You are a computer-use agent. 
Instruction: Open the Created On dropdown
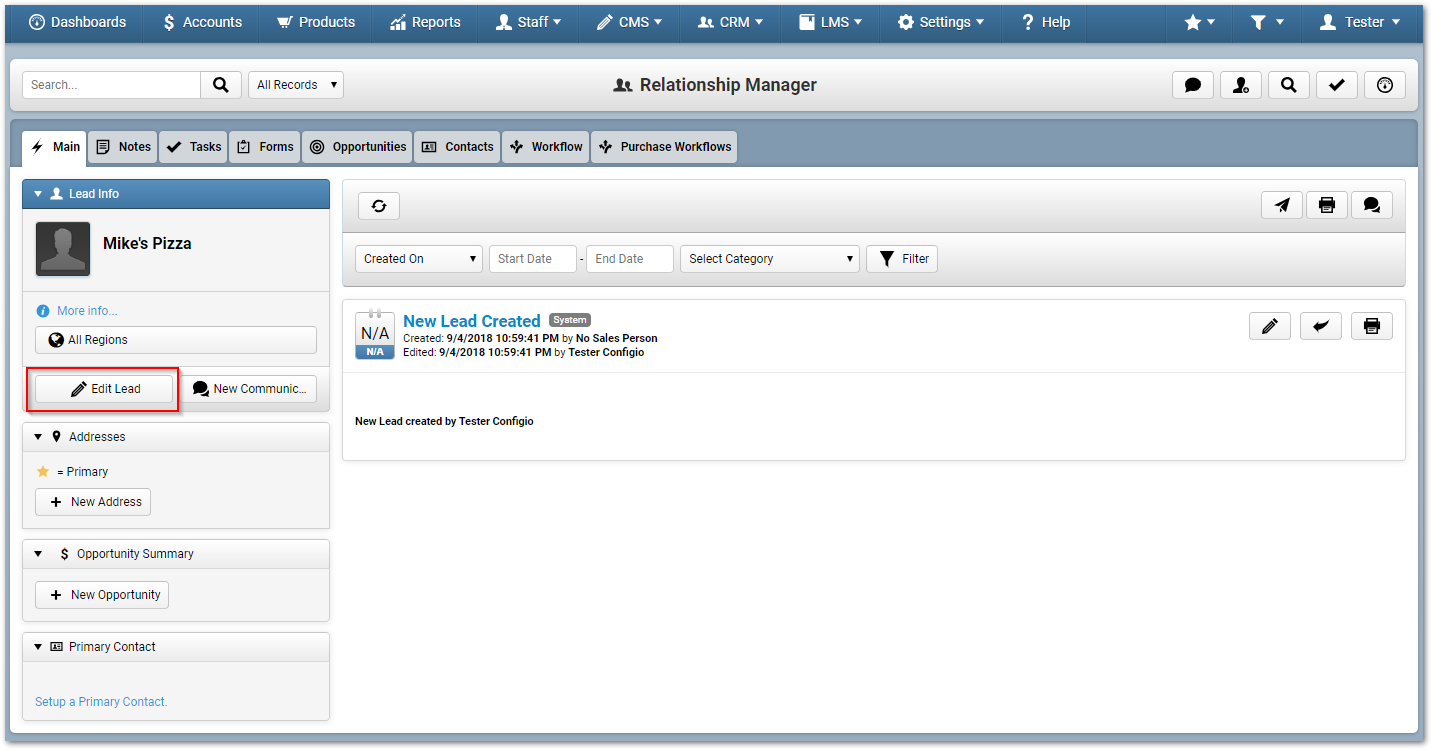tap(419, 259)
